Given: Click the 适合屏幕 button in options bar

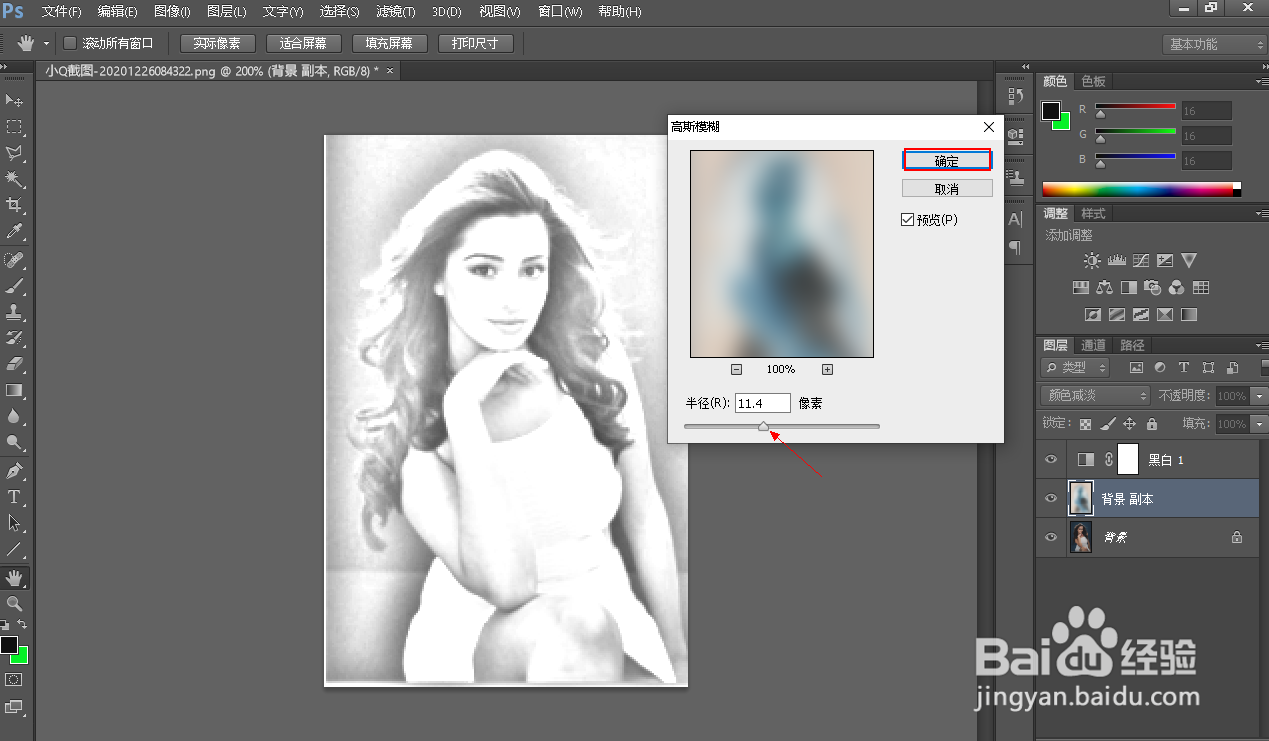Looking at the screenshot, I should pyautogui.click(x=303, y=43).
